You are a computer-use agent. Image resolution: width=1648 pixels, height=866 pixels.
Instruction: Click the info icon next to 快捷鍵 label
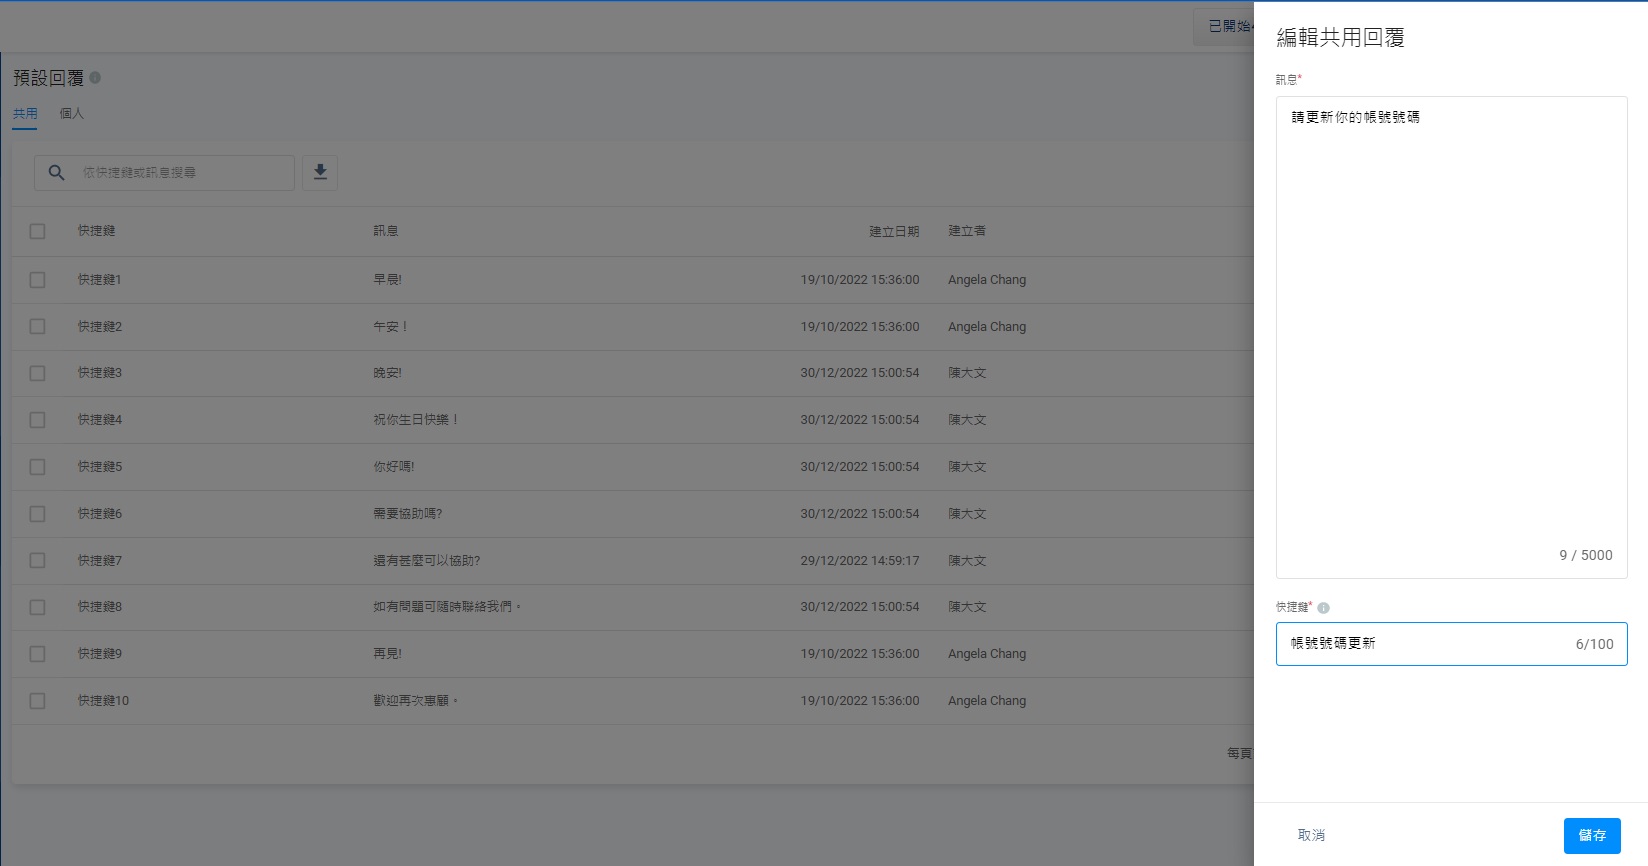point(1323,608)
